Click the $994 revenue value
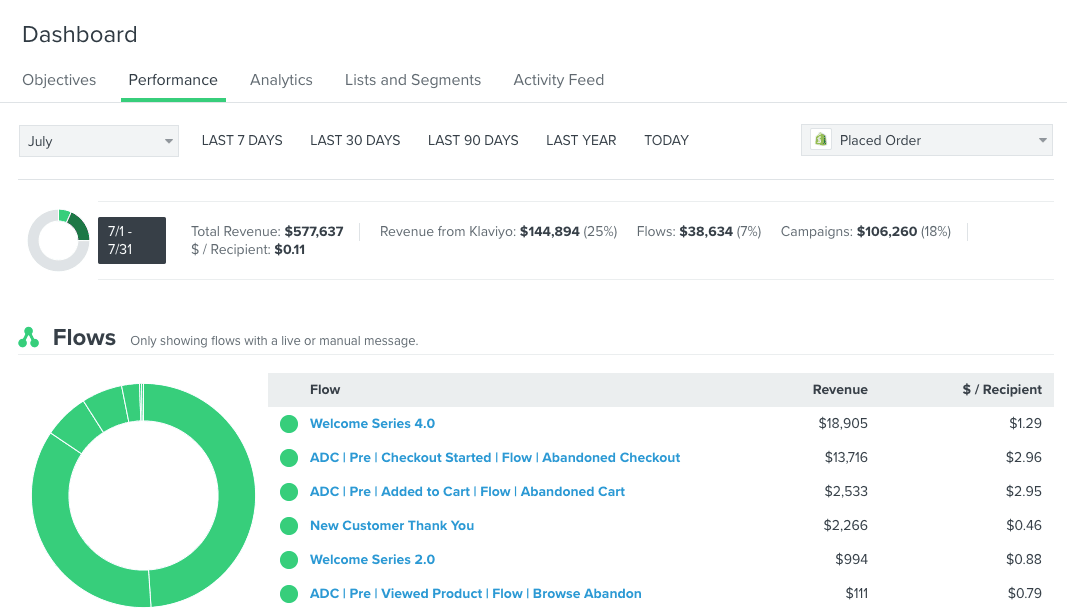The height and width of the screenshot is (610, 1067). click(x=851, y=560)
